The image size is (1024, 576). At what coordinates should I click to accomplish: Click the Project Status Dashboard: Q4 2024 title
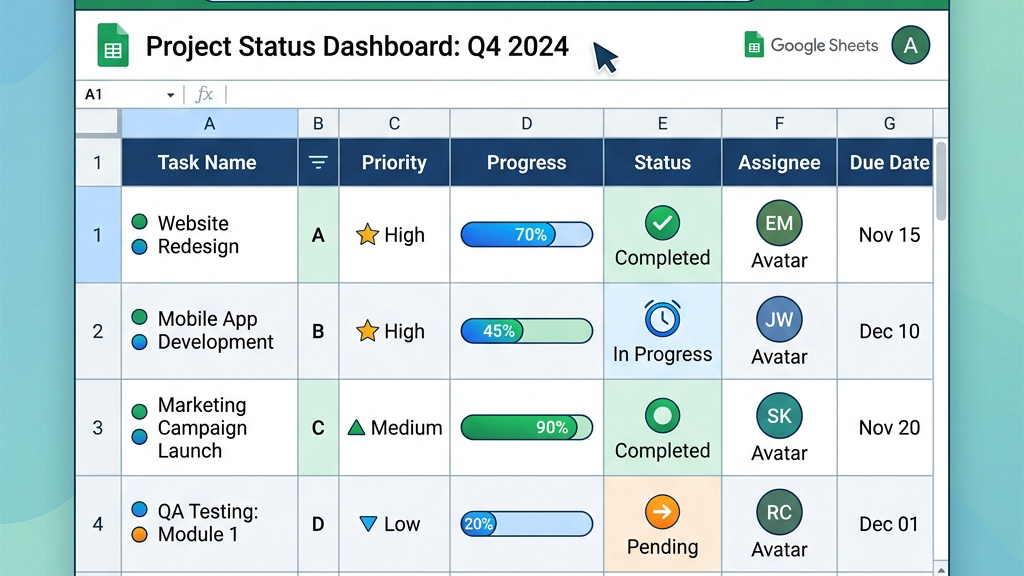(357, 46)
